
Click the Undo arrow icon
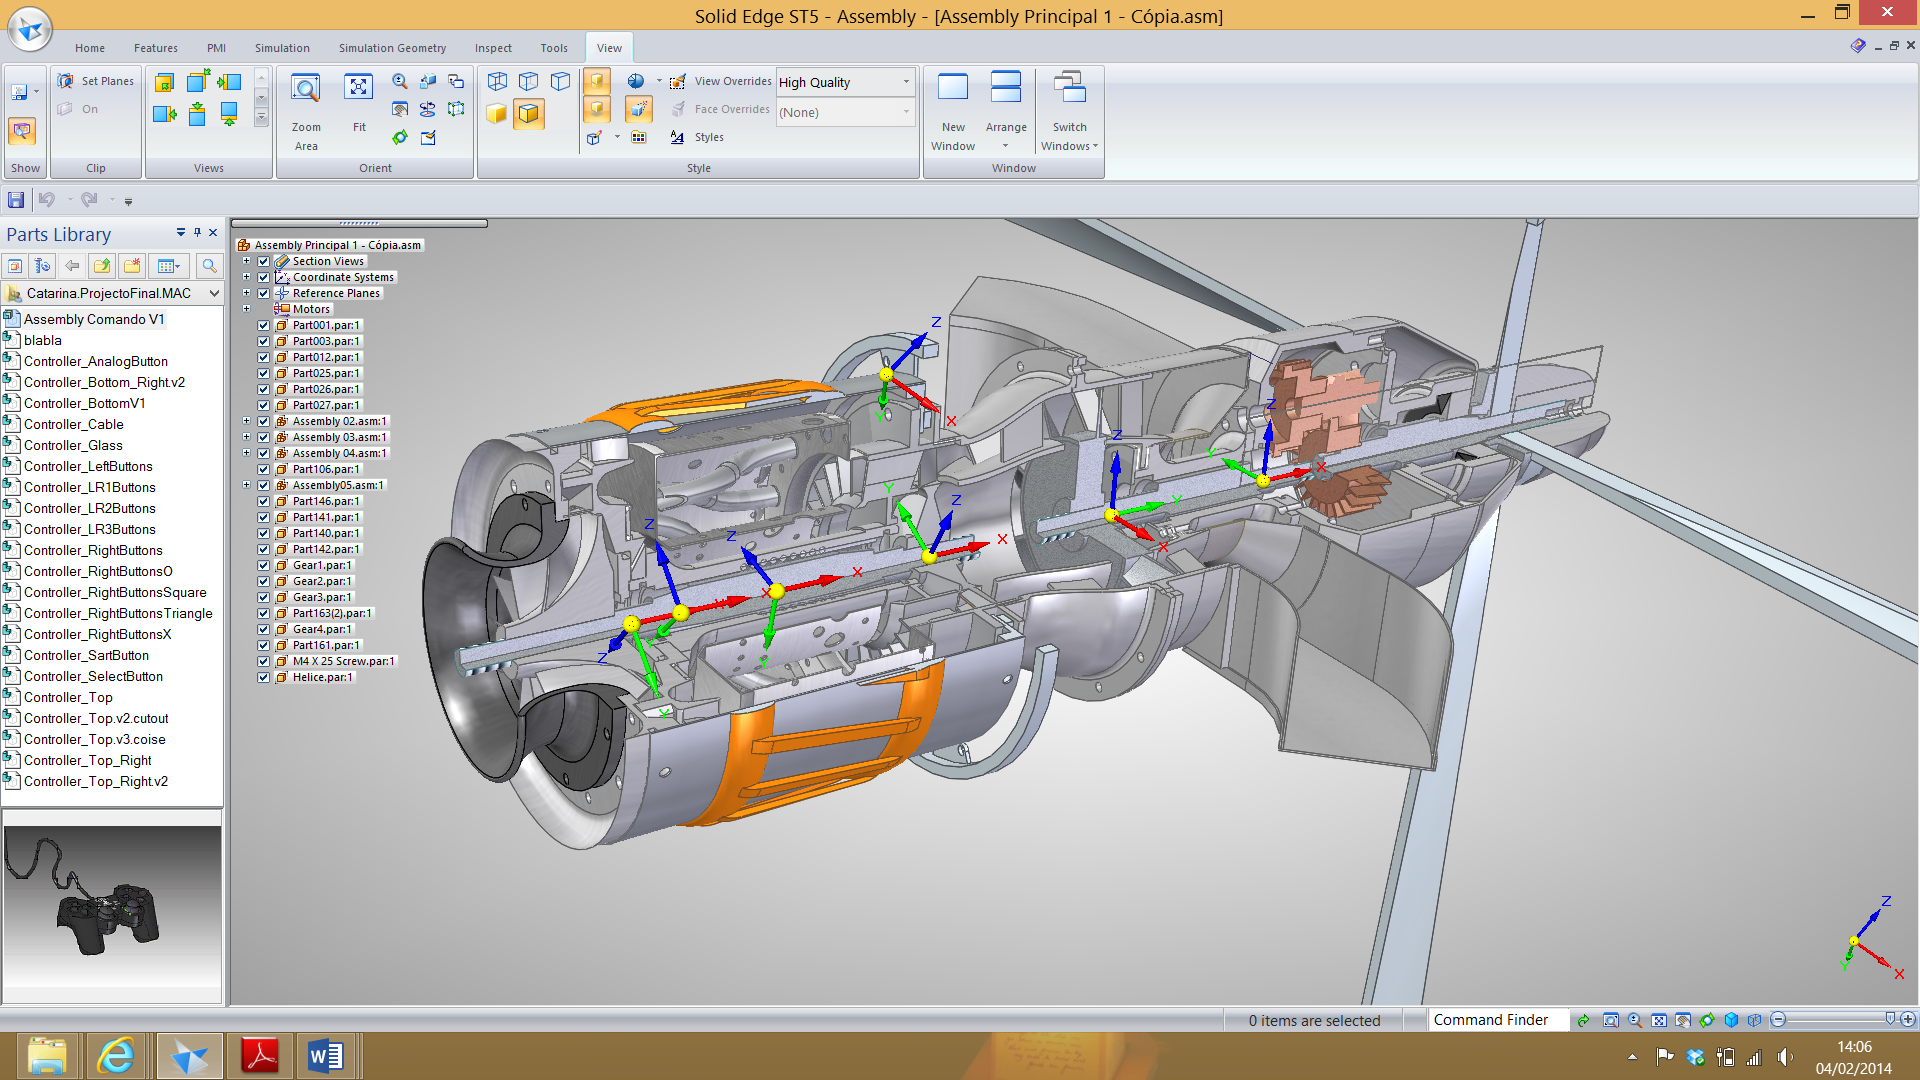tap(47, 199)
